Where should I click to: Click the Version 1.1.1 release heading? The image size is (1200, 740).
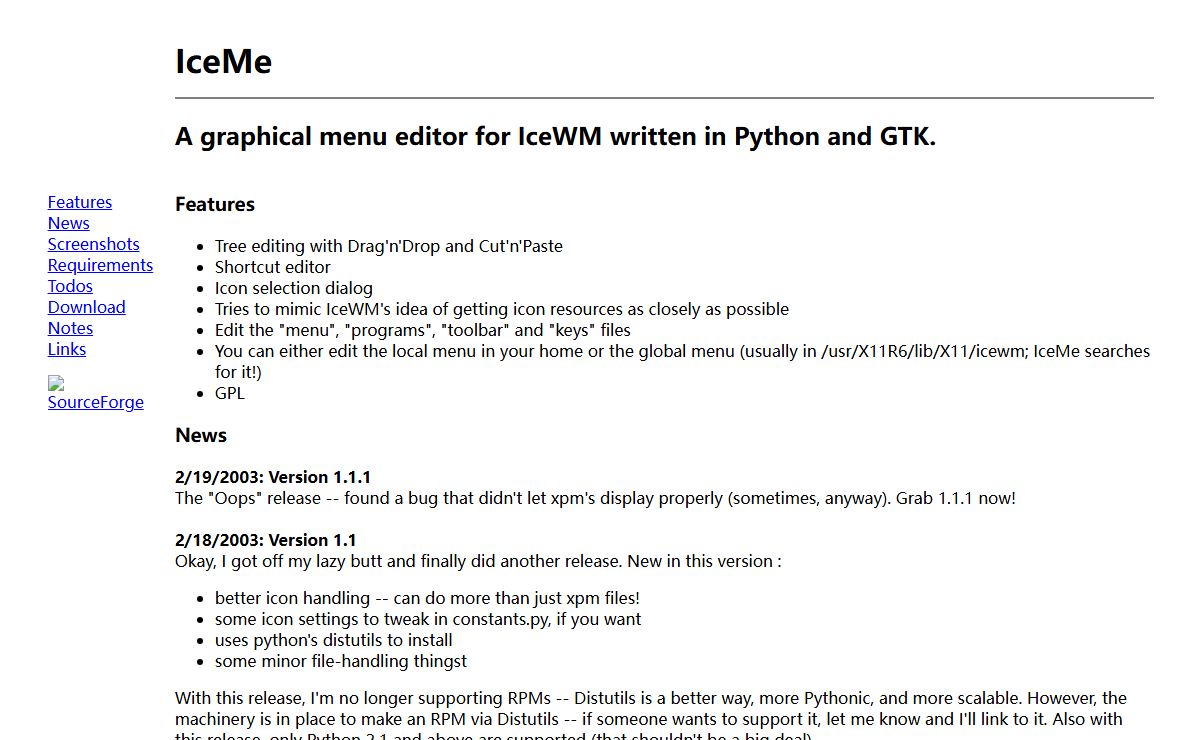click(x=273, y=477)
